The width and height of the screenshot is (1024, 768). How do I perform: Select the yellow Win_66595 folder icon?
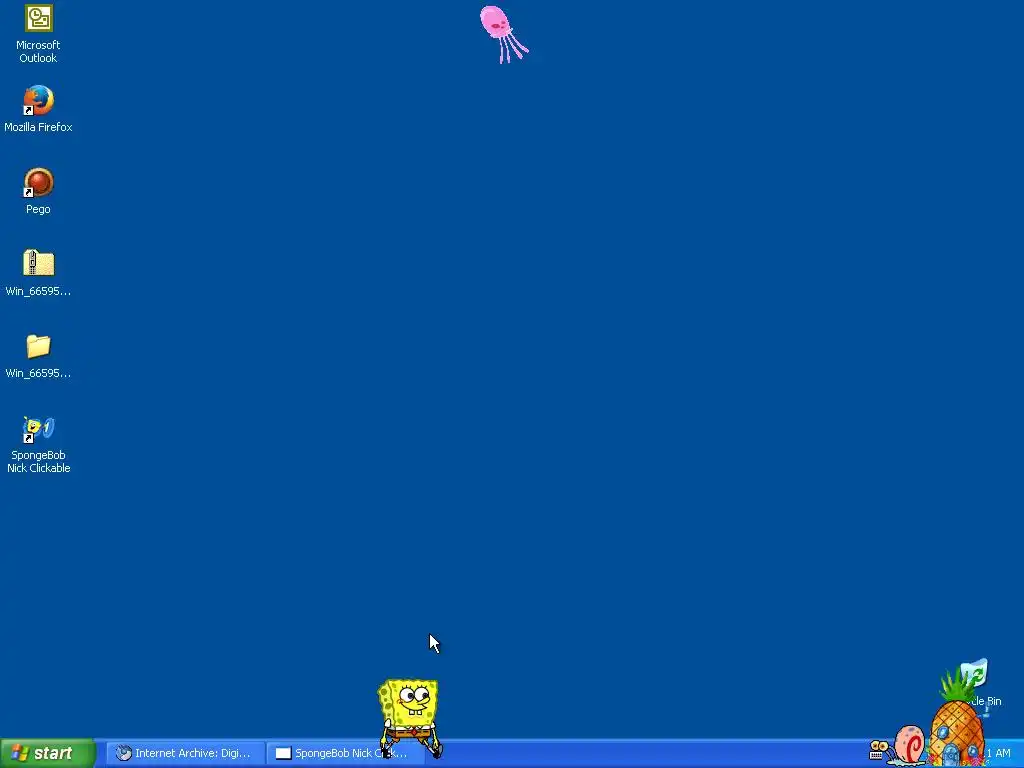coord(39,346)
